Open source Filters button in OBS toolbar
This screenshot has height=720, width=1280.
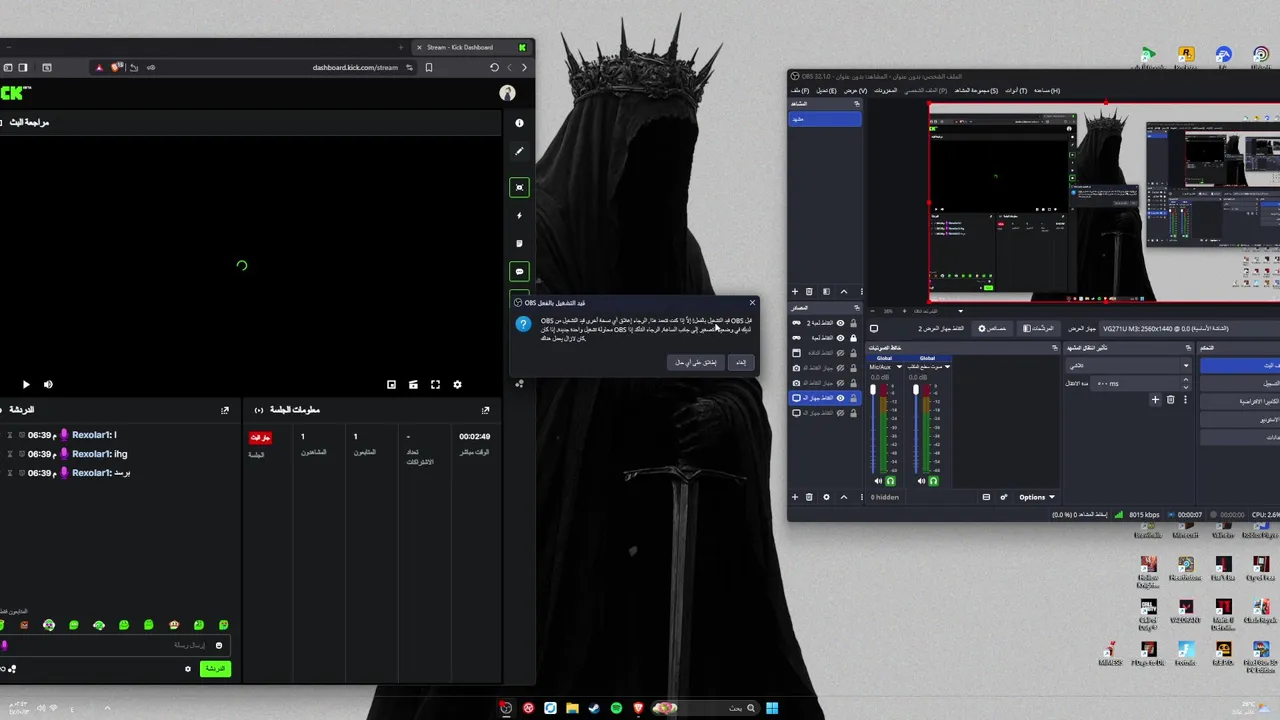coord(1038,328)
